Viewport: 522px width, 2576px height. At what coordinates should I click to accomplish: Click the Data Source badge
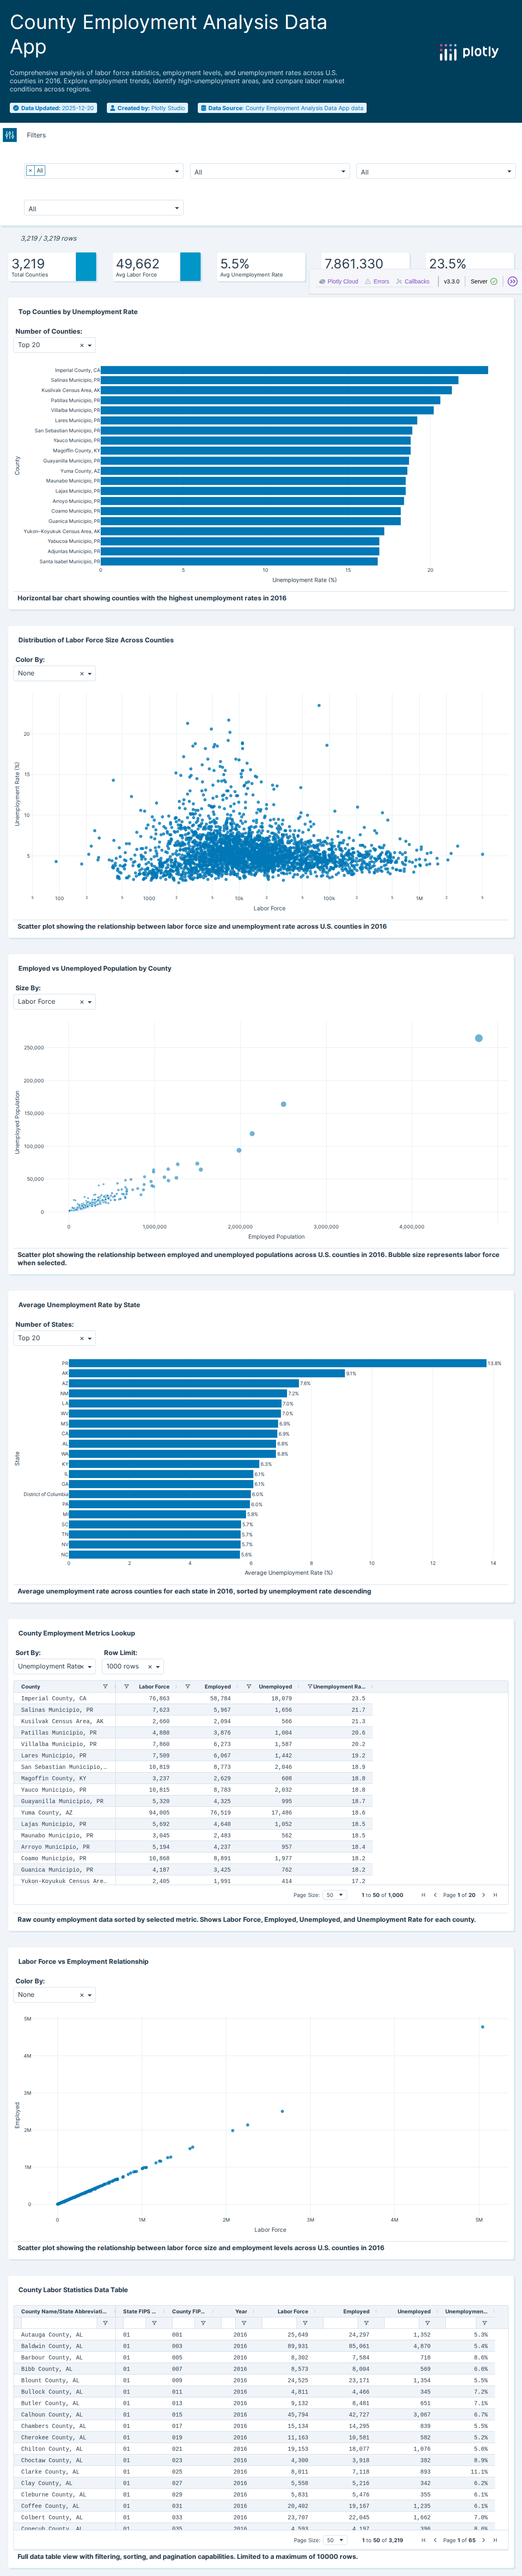[x=282, y=108]
